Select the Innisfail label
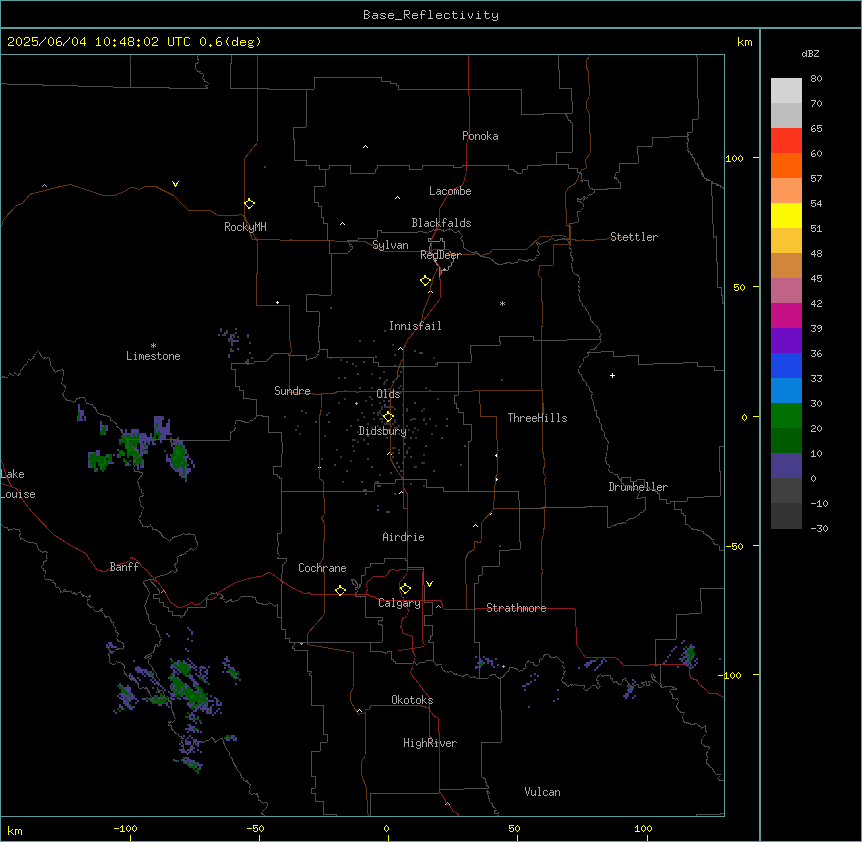The image size is (862, 842). (415, 326)
